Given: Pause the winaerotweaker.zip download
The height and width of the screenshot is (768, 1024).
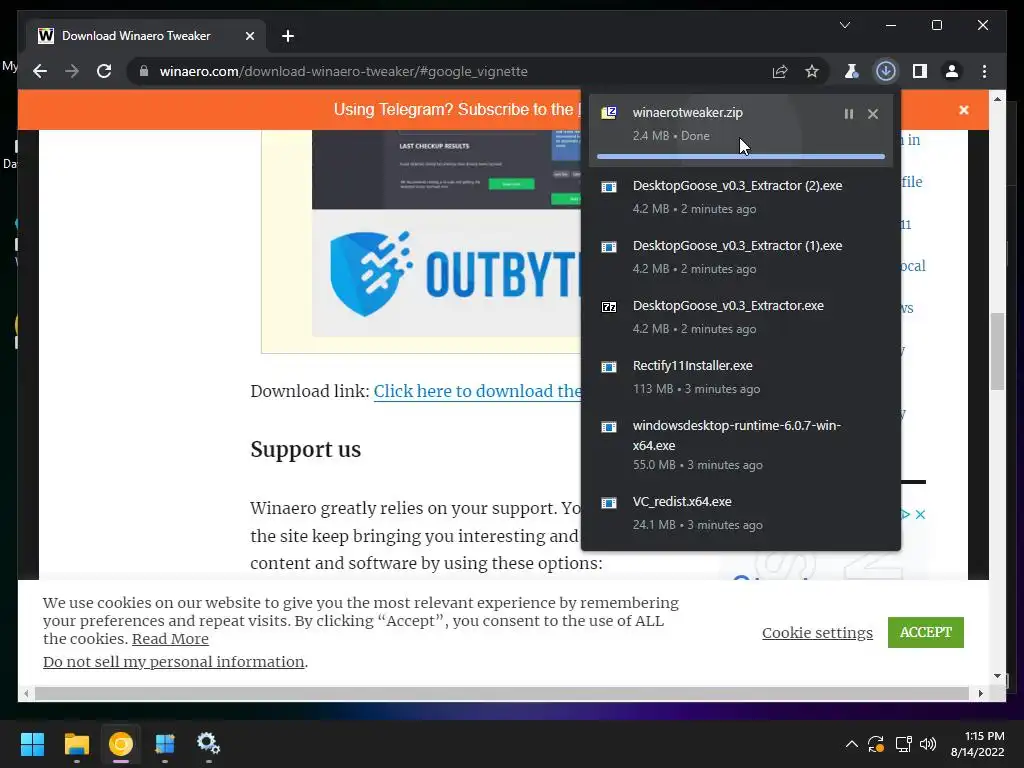Looking at the screenshot, I should coord(848,114).
